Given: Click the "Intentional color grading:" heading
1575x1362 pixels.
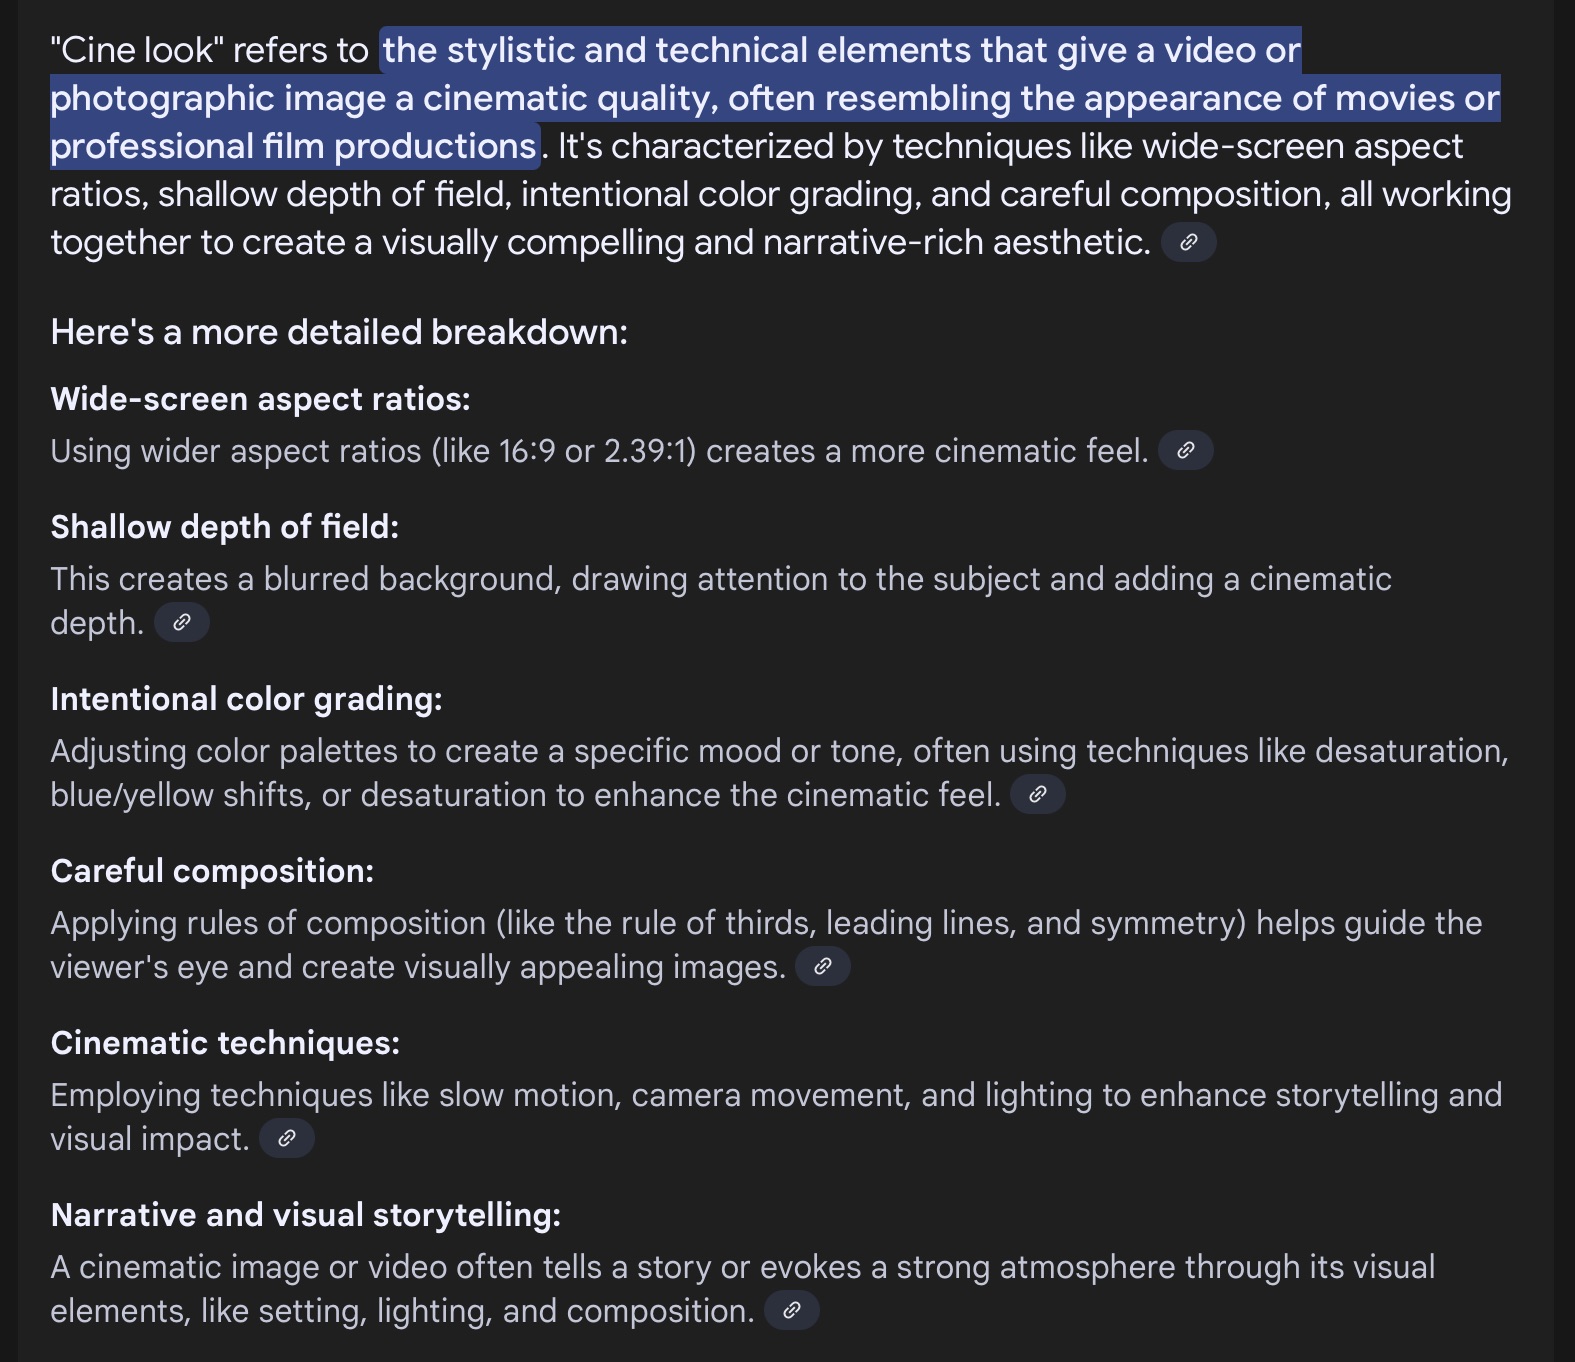Looking at the screenshot, I should click(246, 699).
